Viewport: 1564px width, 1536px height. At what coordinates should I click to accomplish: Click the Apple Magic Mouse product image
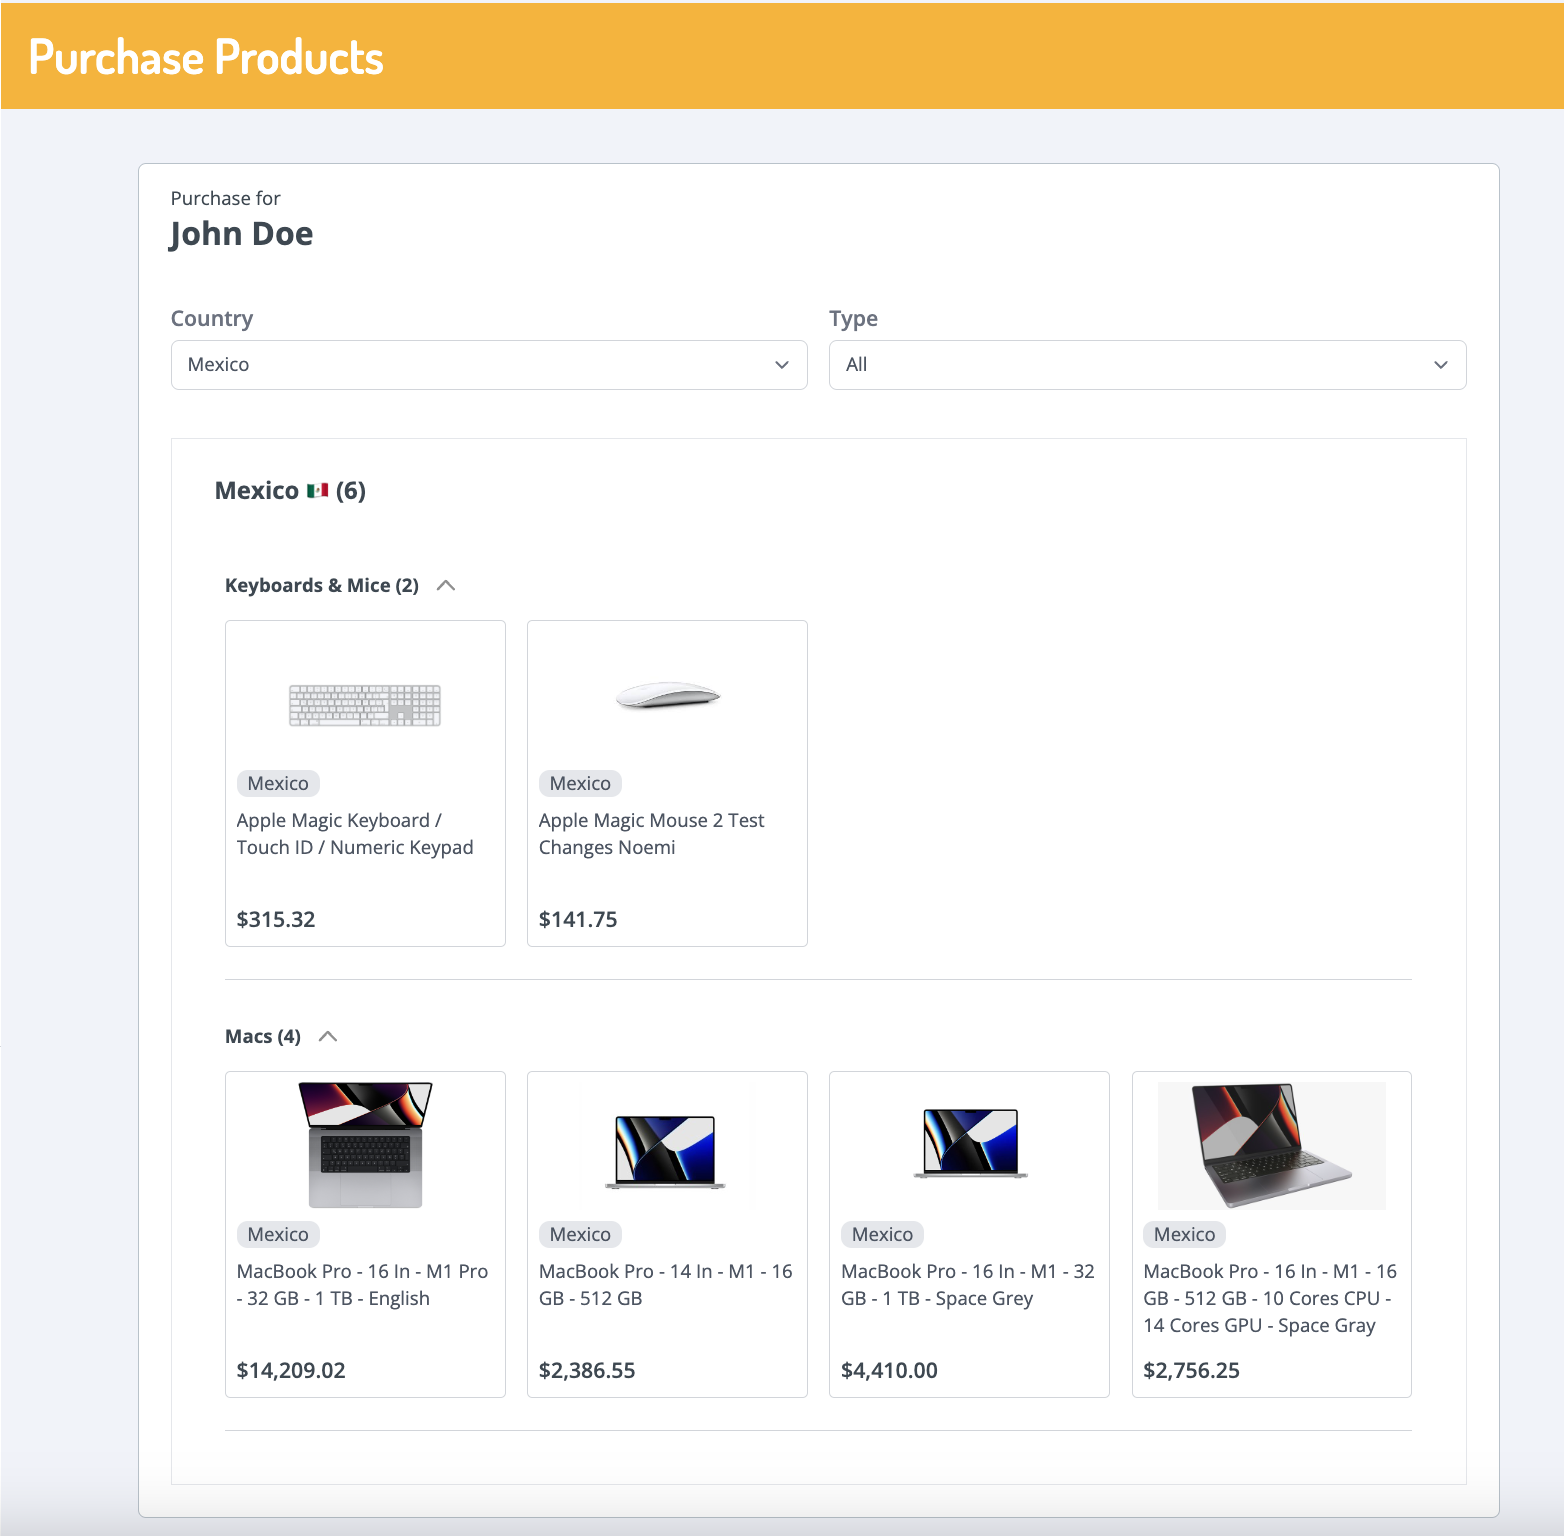point(666,698)
